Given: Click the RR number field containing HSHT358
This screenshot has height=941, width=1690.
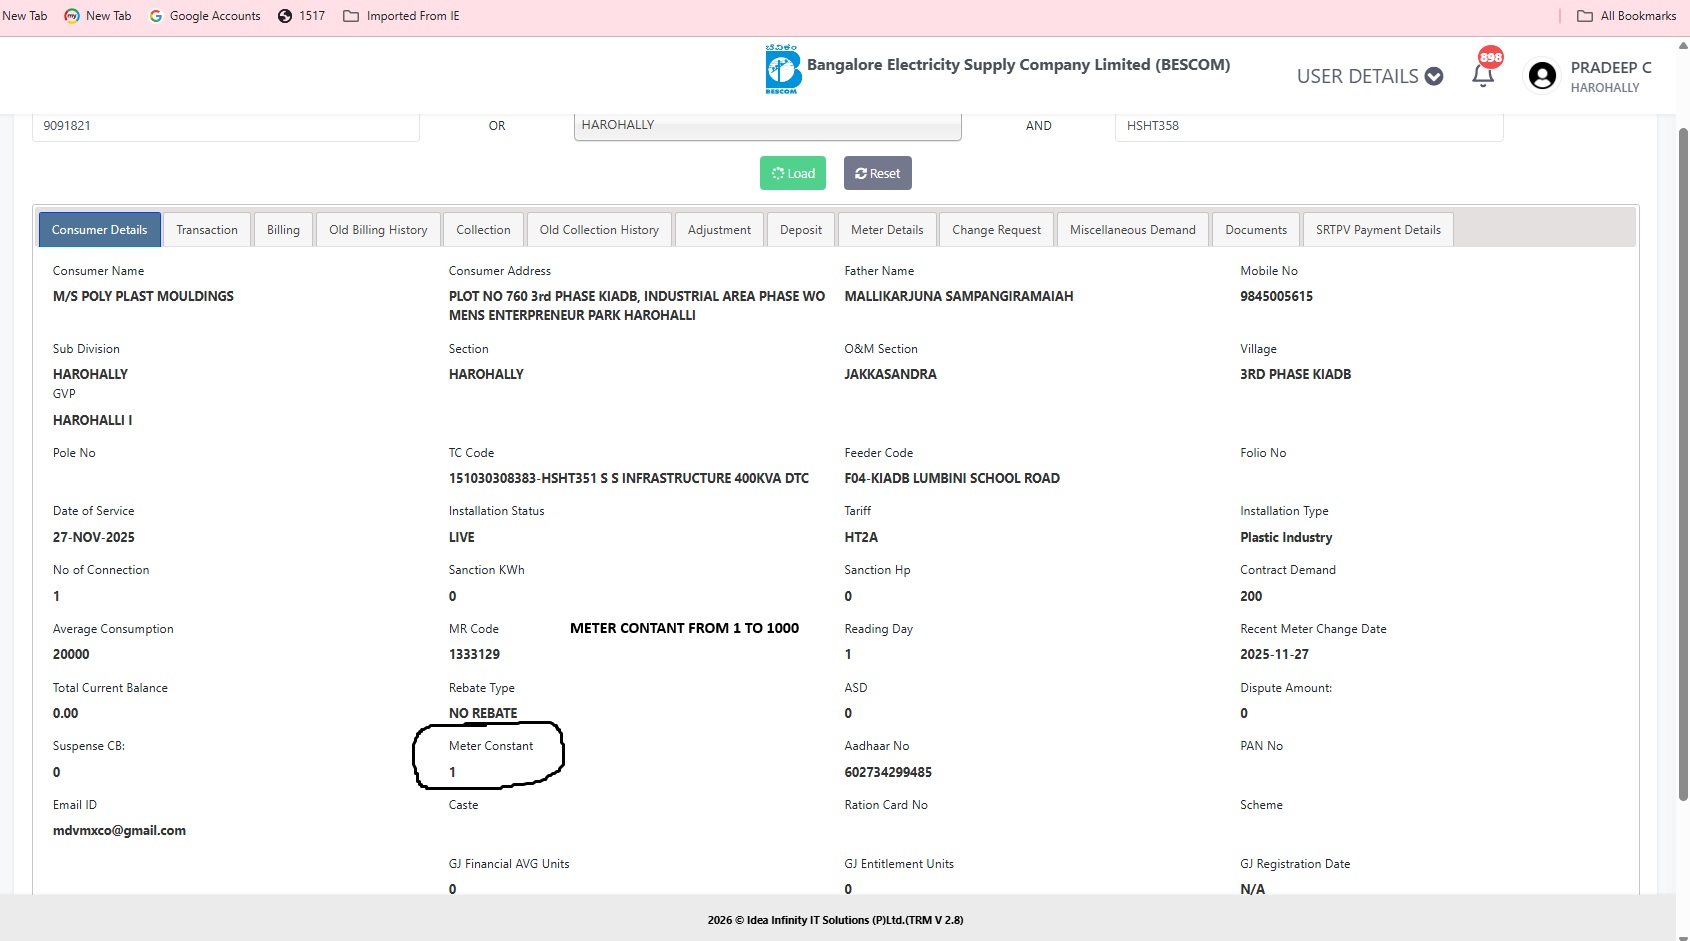Looking at the screenshot, I should (x=1309, y=126).
